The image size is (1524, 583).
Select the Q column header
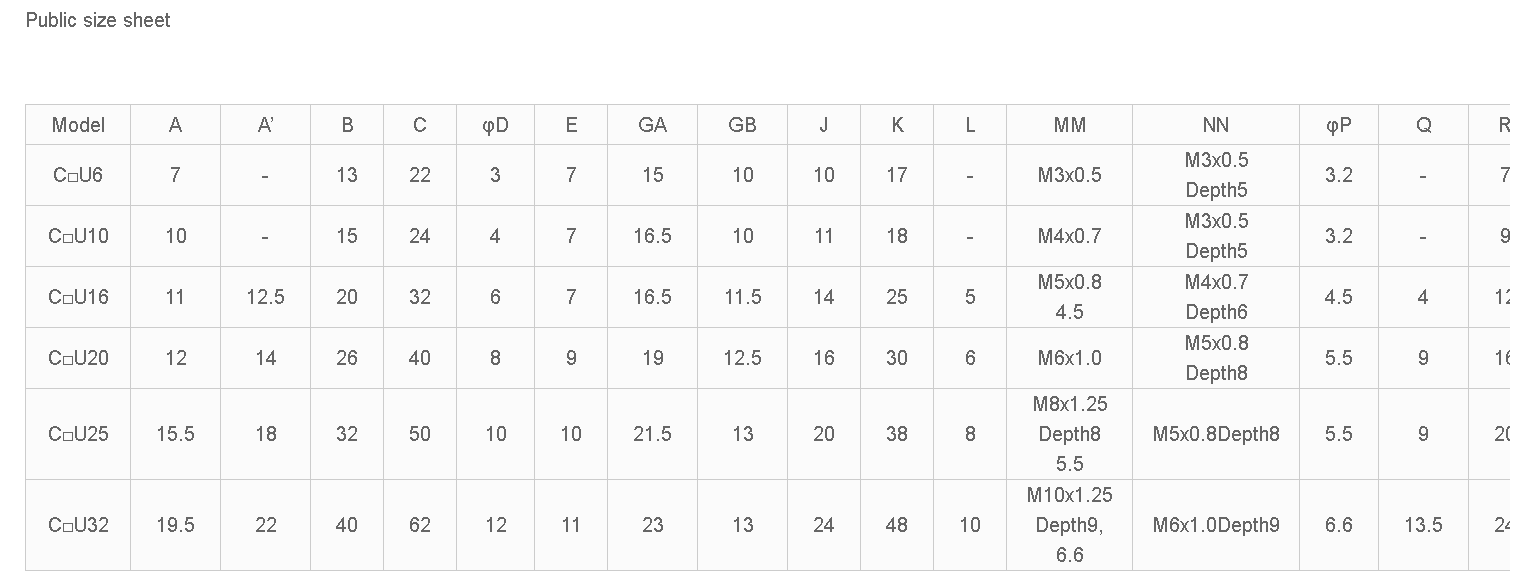click(1423, 125)
